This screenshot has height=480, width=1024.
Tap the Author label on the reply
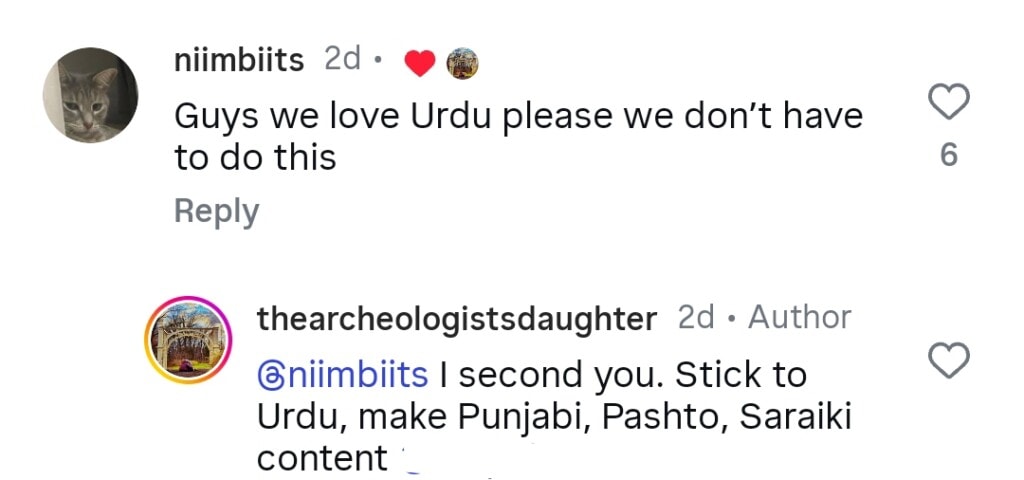point(800,318)
